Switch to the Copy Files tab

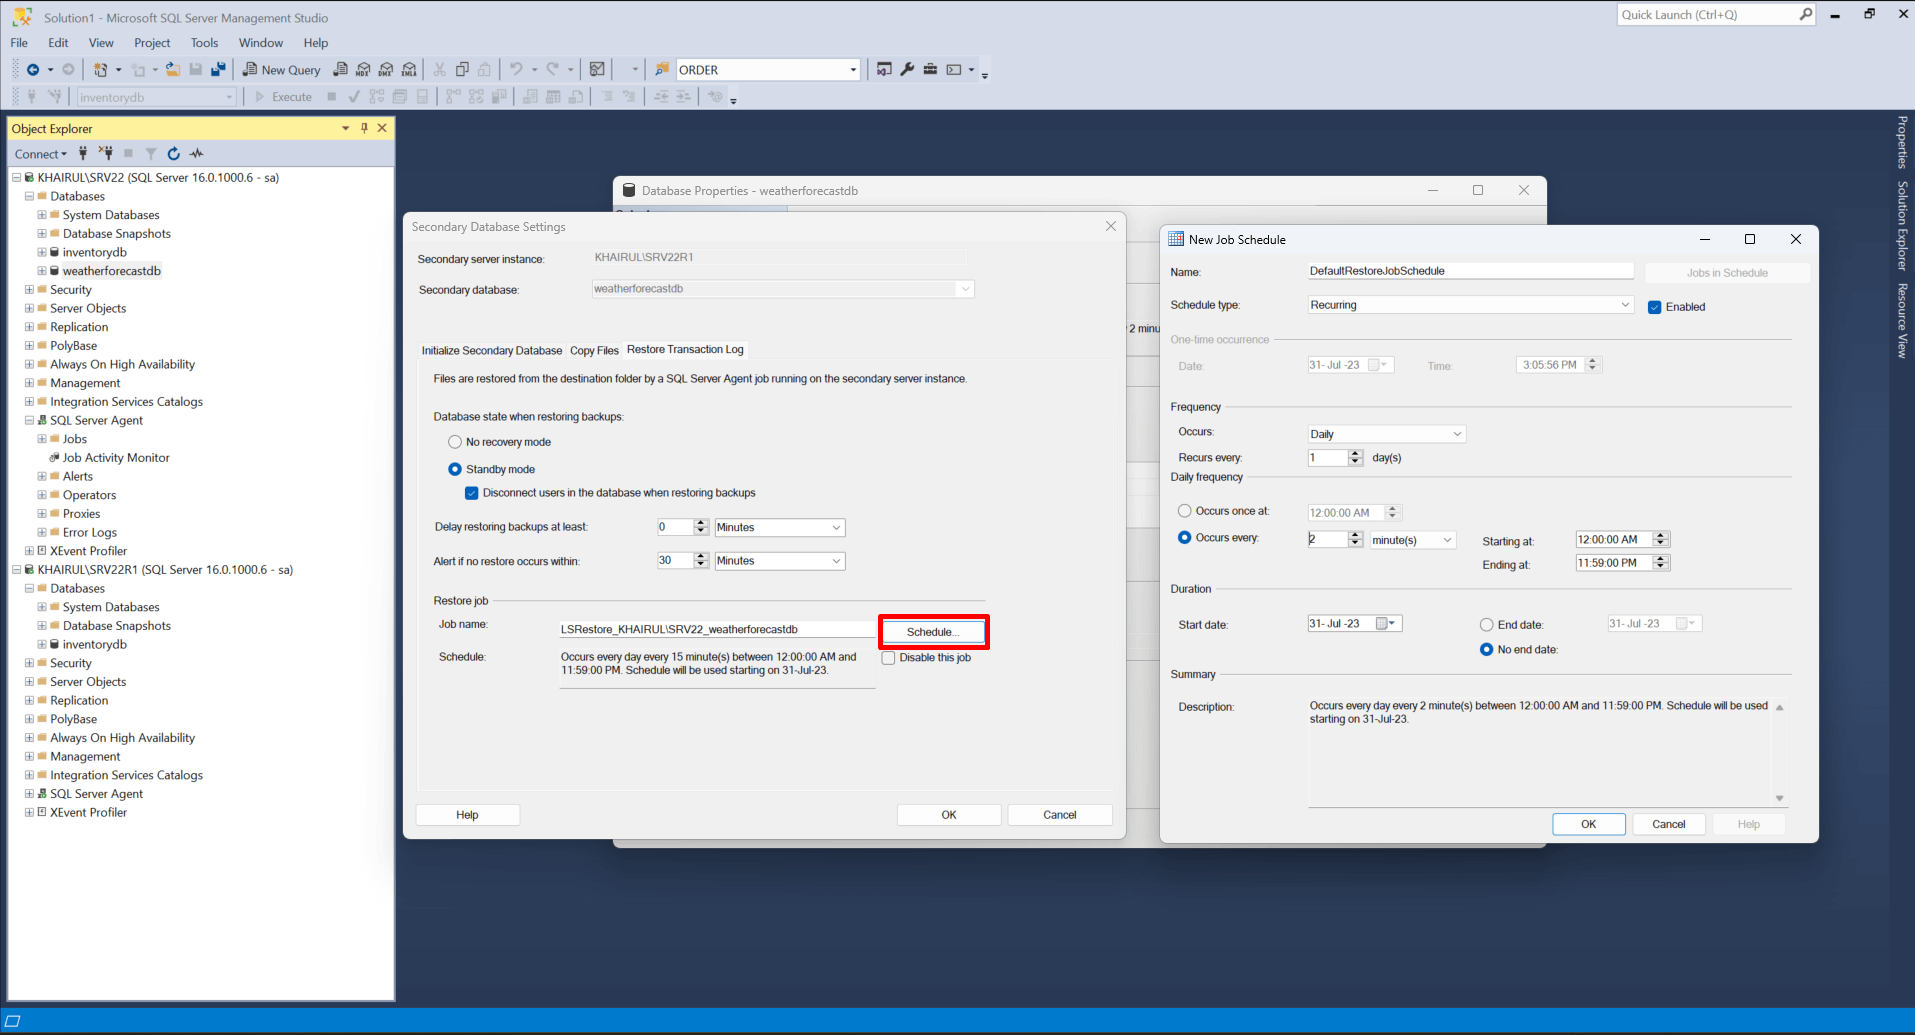[x=594, y=350]
